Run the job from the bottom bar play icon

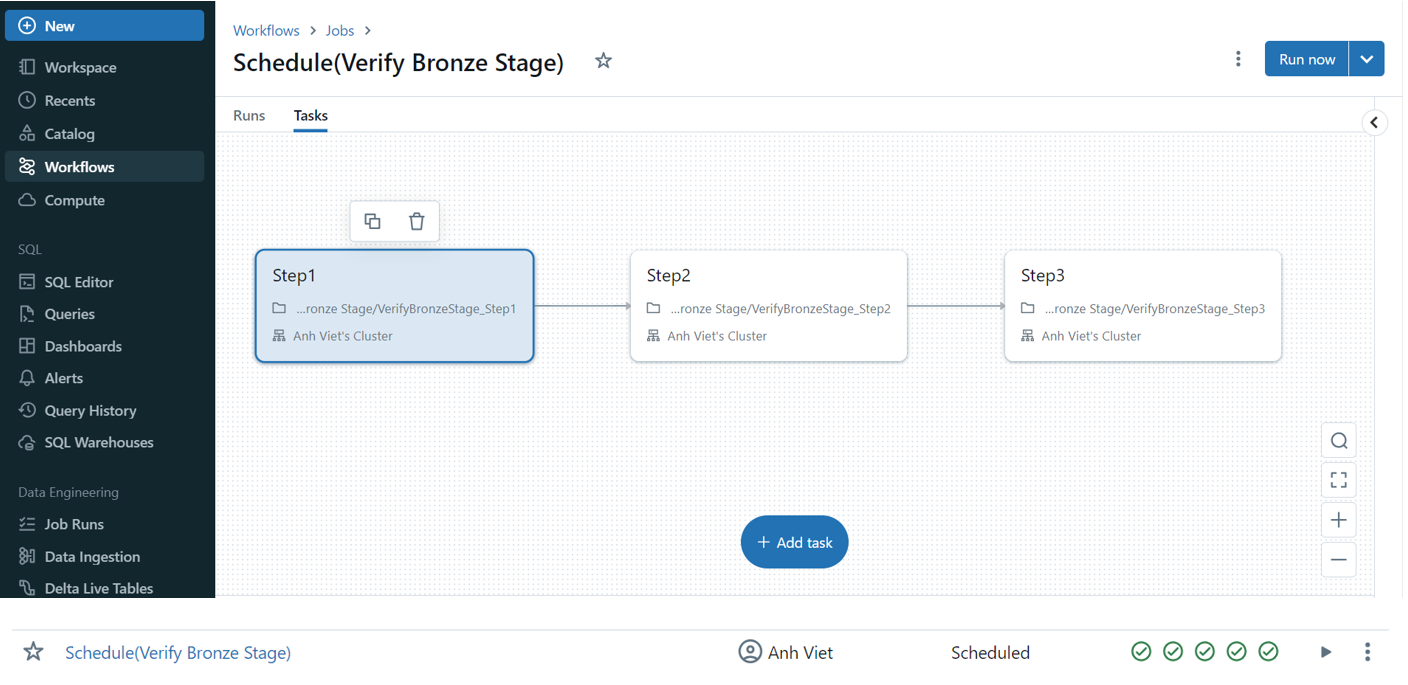[x=1326, y=651]
